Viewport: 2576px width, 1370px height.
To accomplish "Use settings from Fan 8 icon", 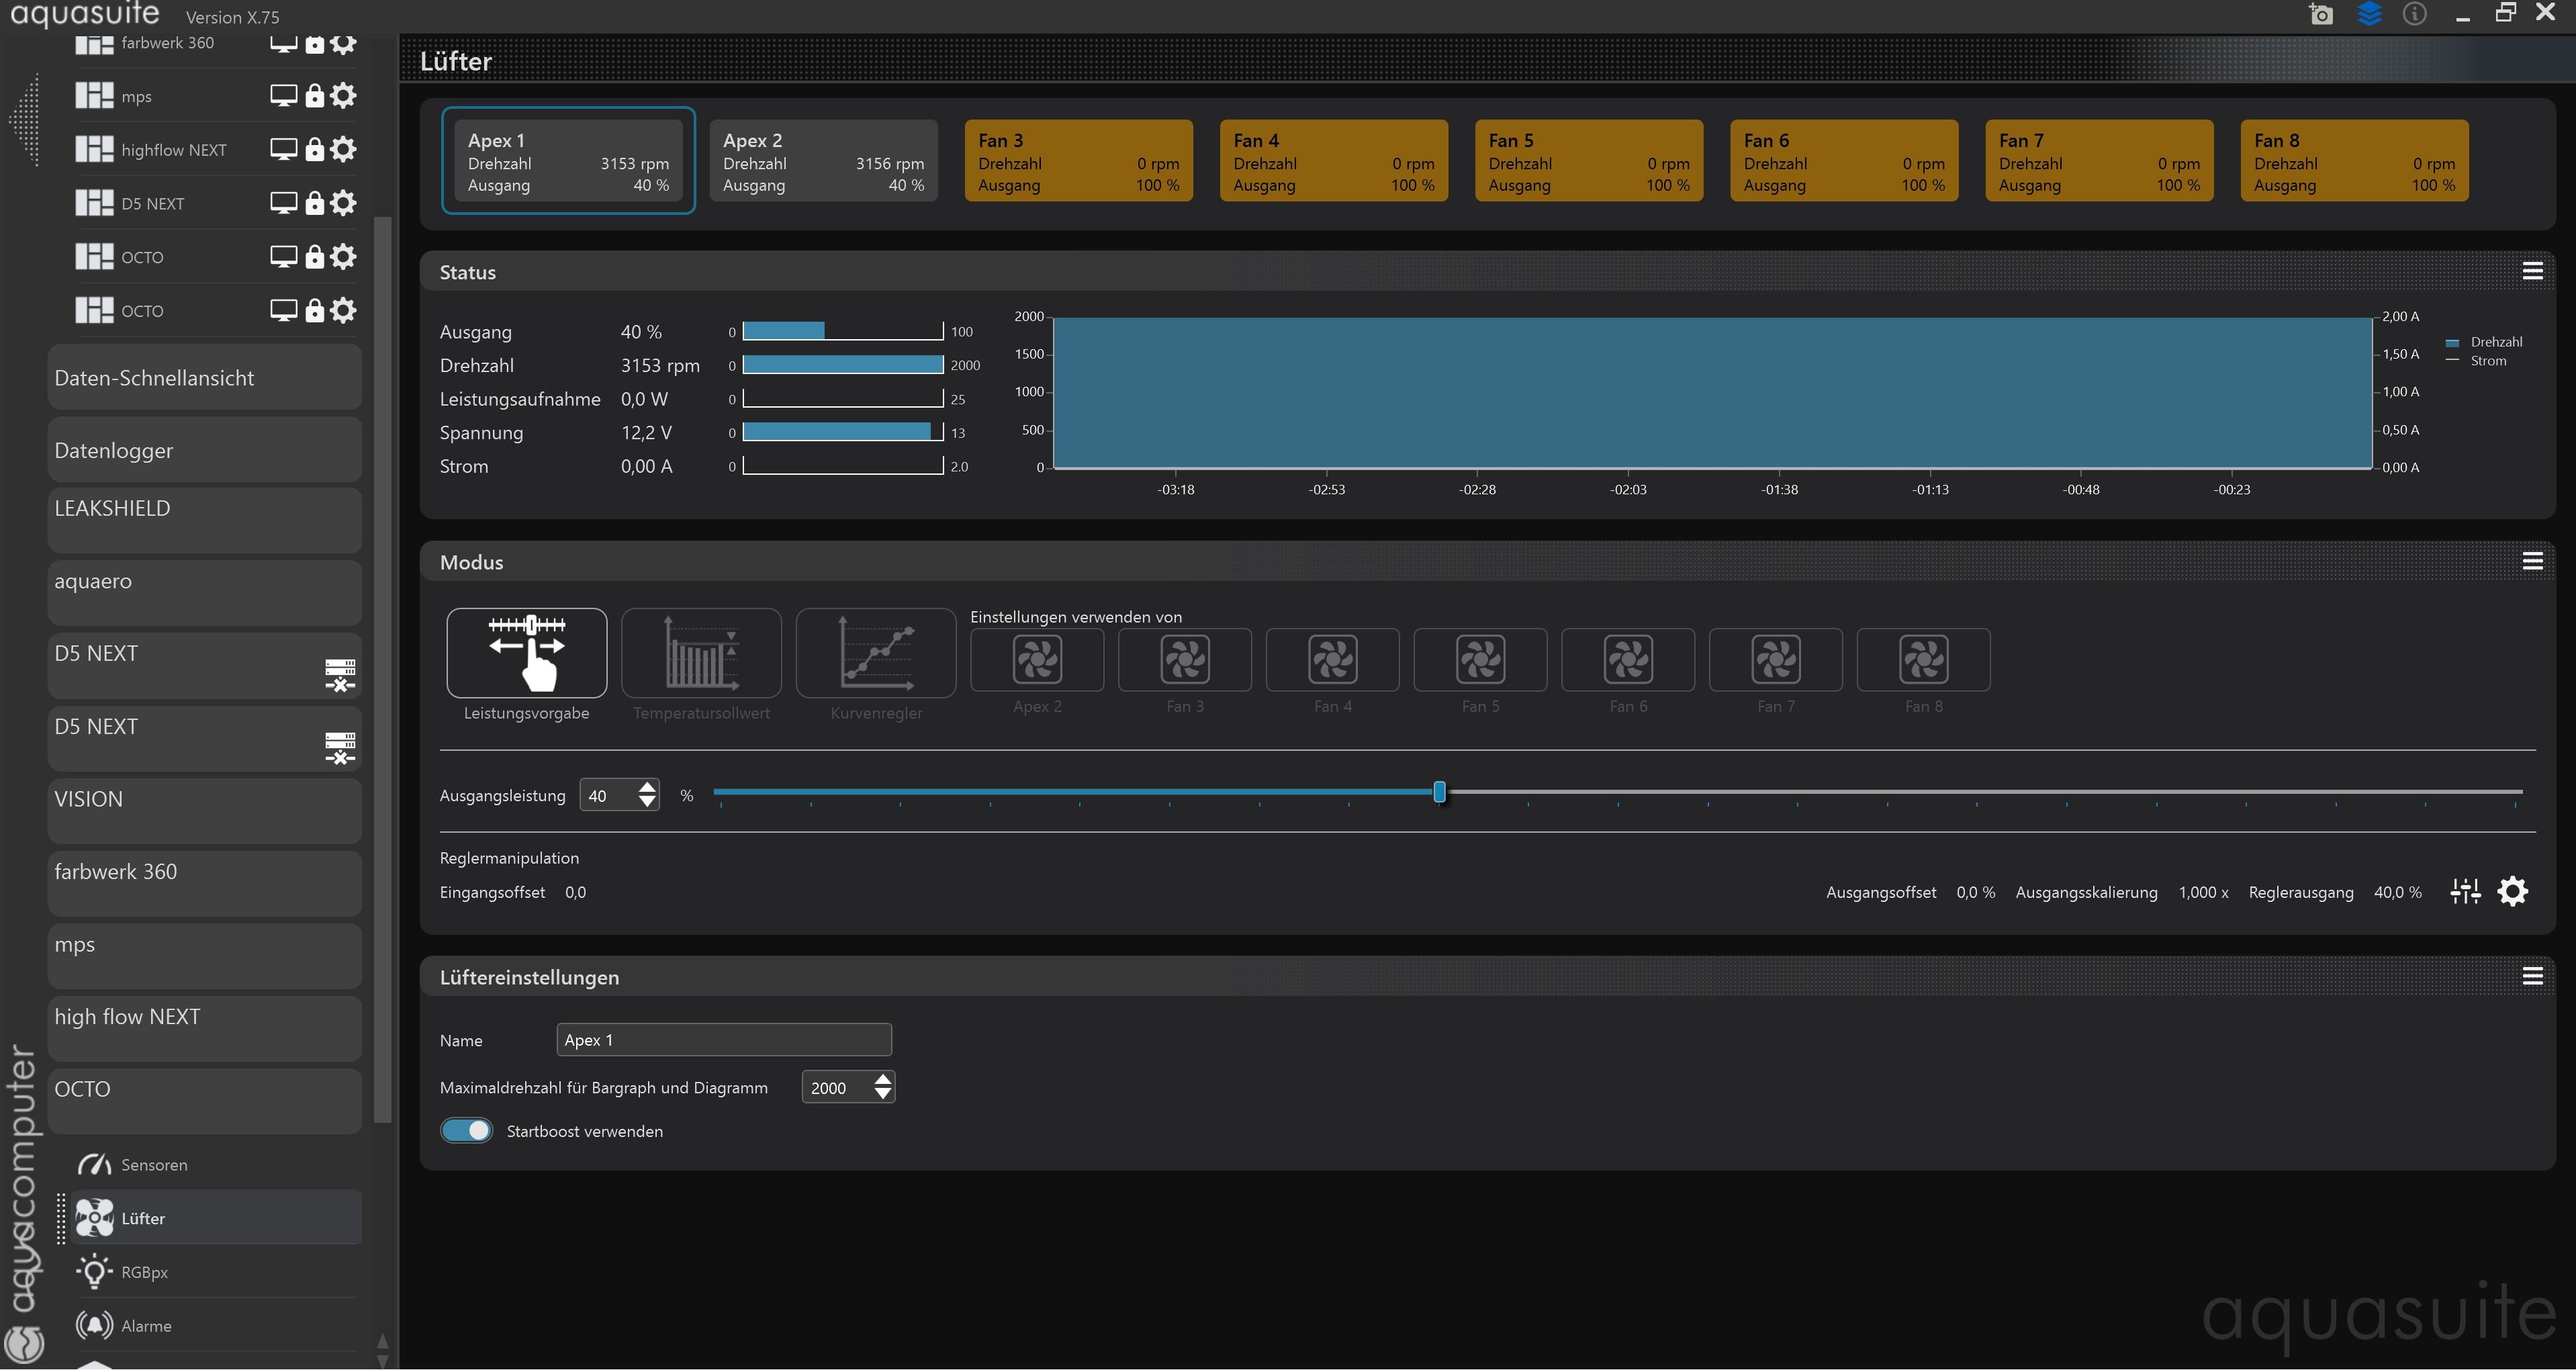I will click(1923, 660).
